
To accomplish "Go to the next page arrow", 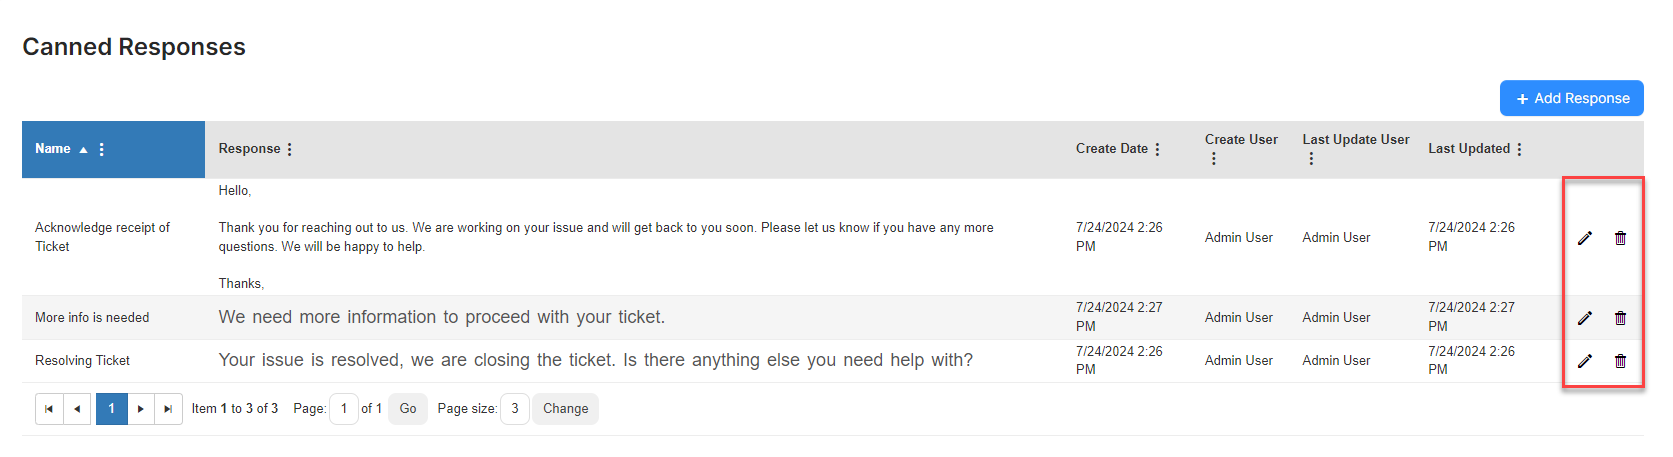I will (141, 409).
